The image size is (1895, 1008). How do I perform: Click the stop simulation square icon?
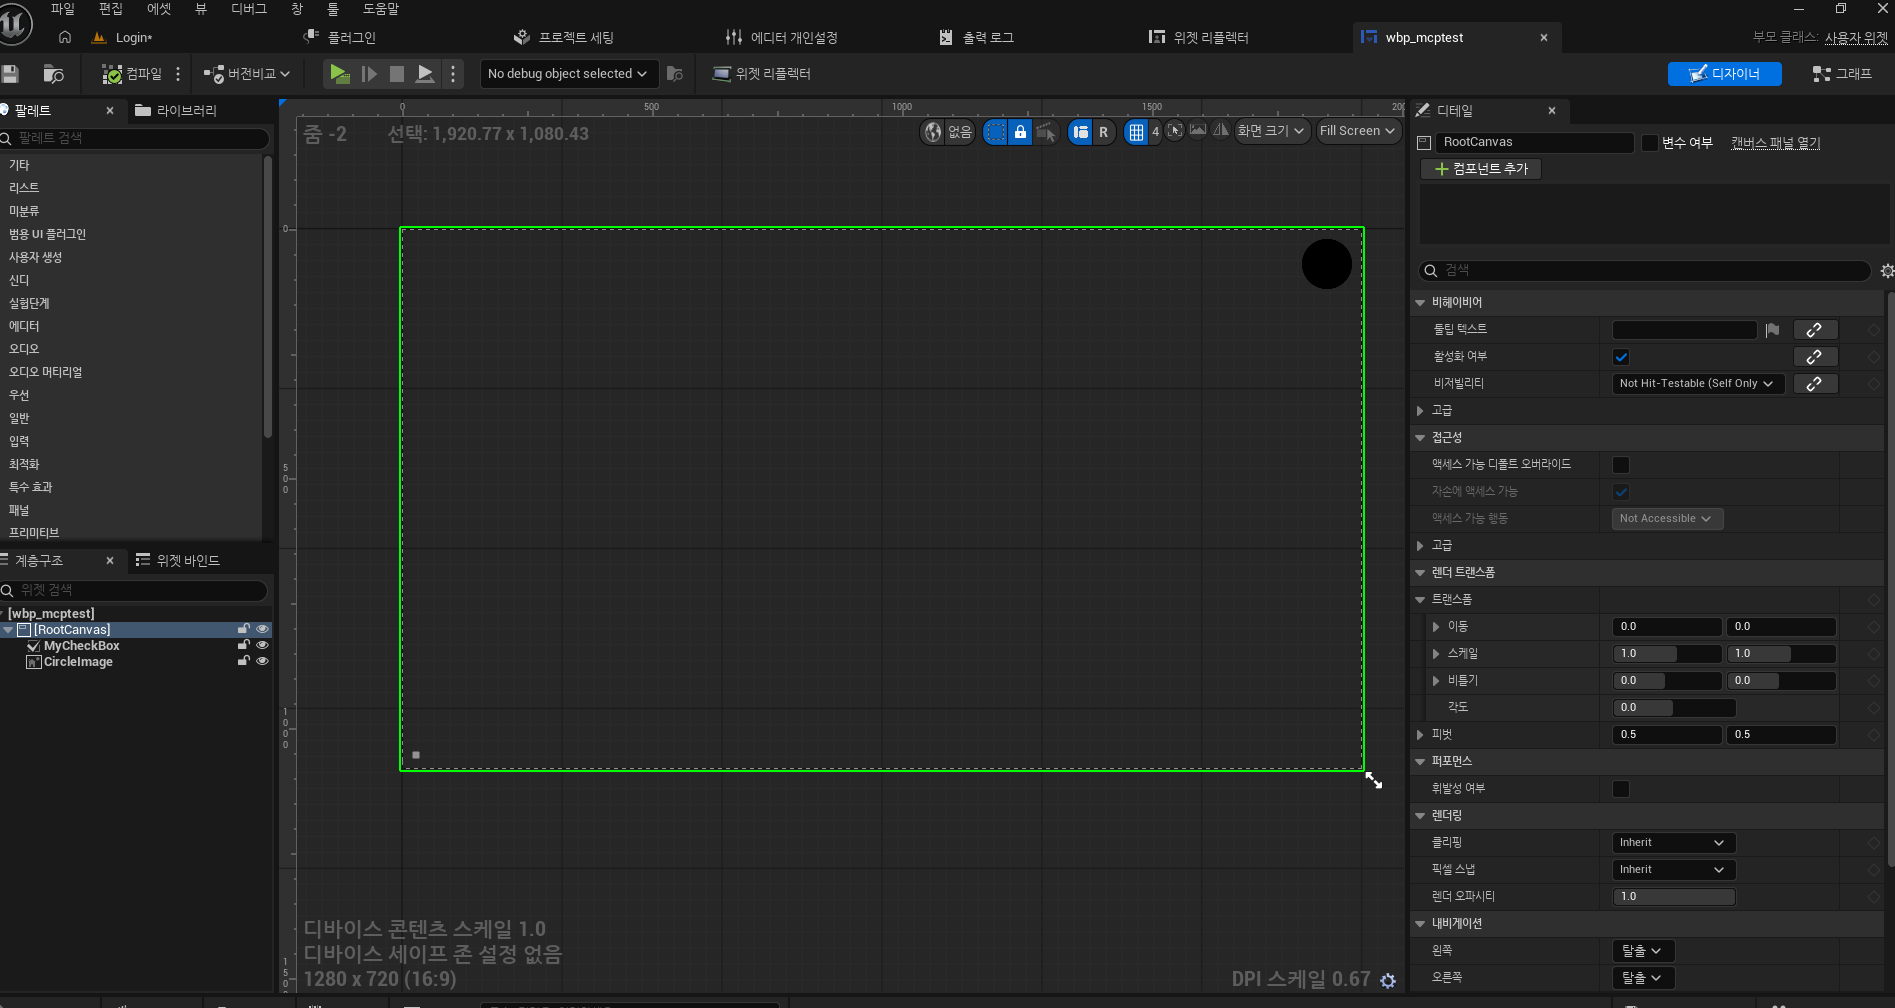[x=397, y=74]
